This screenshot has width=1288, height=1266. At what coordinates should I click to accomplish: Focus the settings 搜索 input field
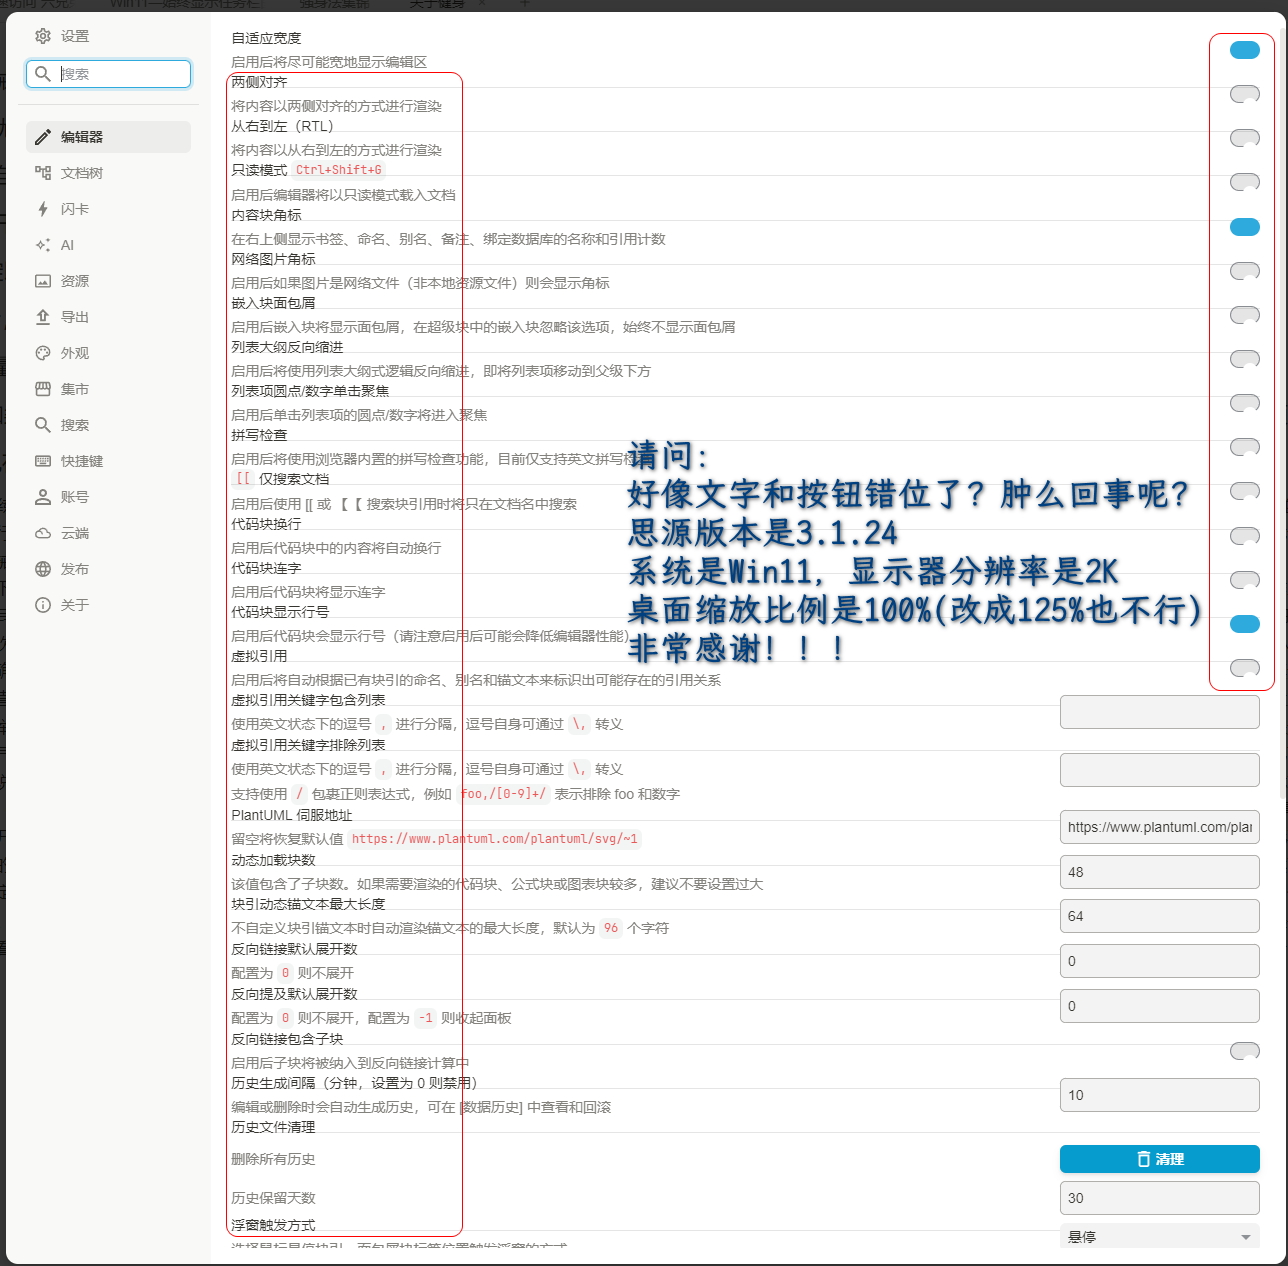click(x=108, y=74)
